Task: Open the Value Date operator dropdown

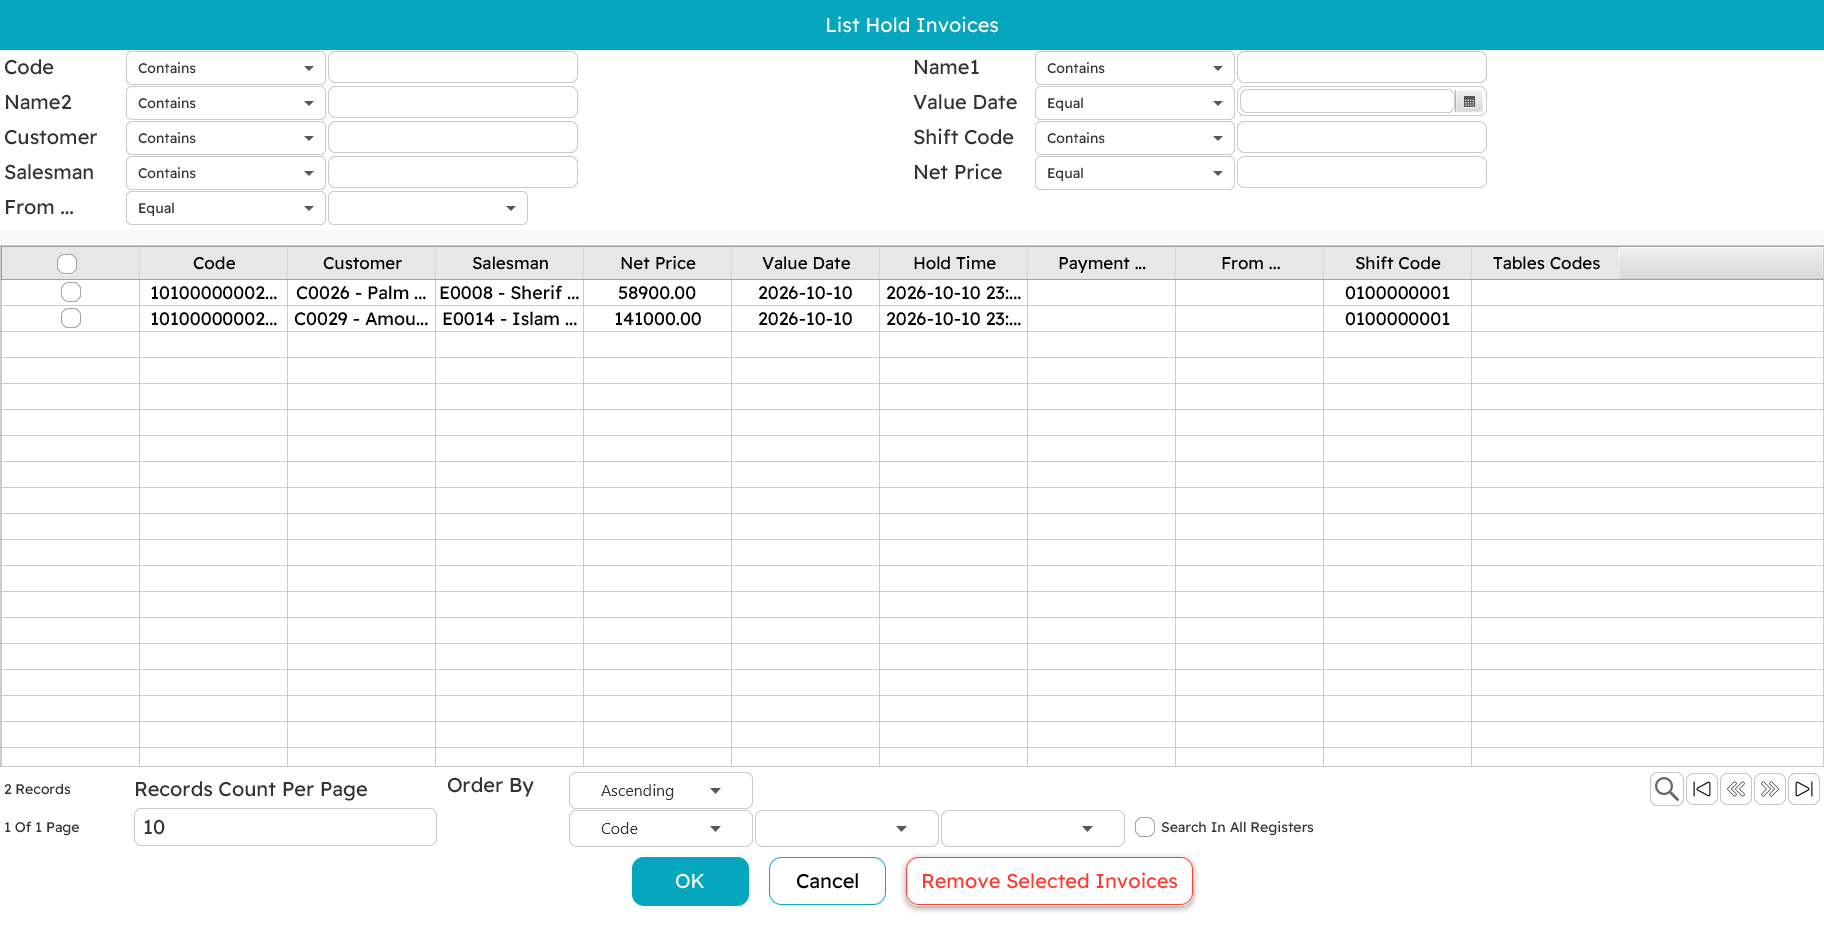Action: tap(1135, 103)
